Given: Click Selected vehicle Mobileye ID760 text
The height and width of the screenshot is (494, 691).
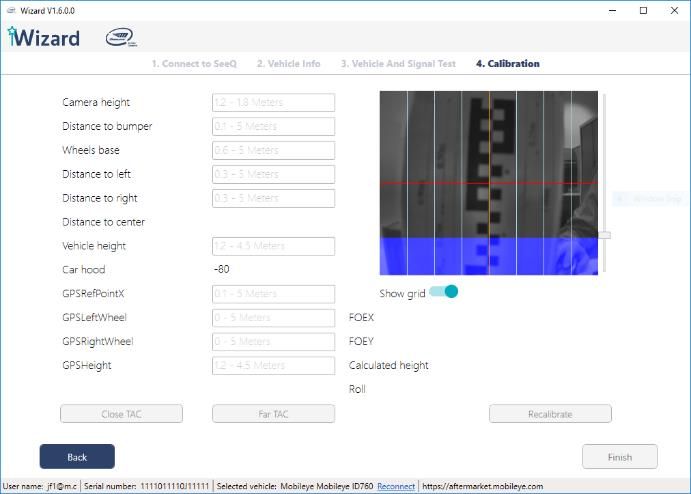Looking at the screenshot, I should (x=295, y=487).
